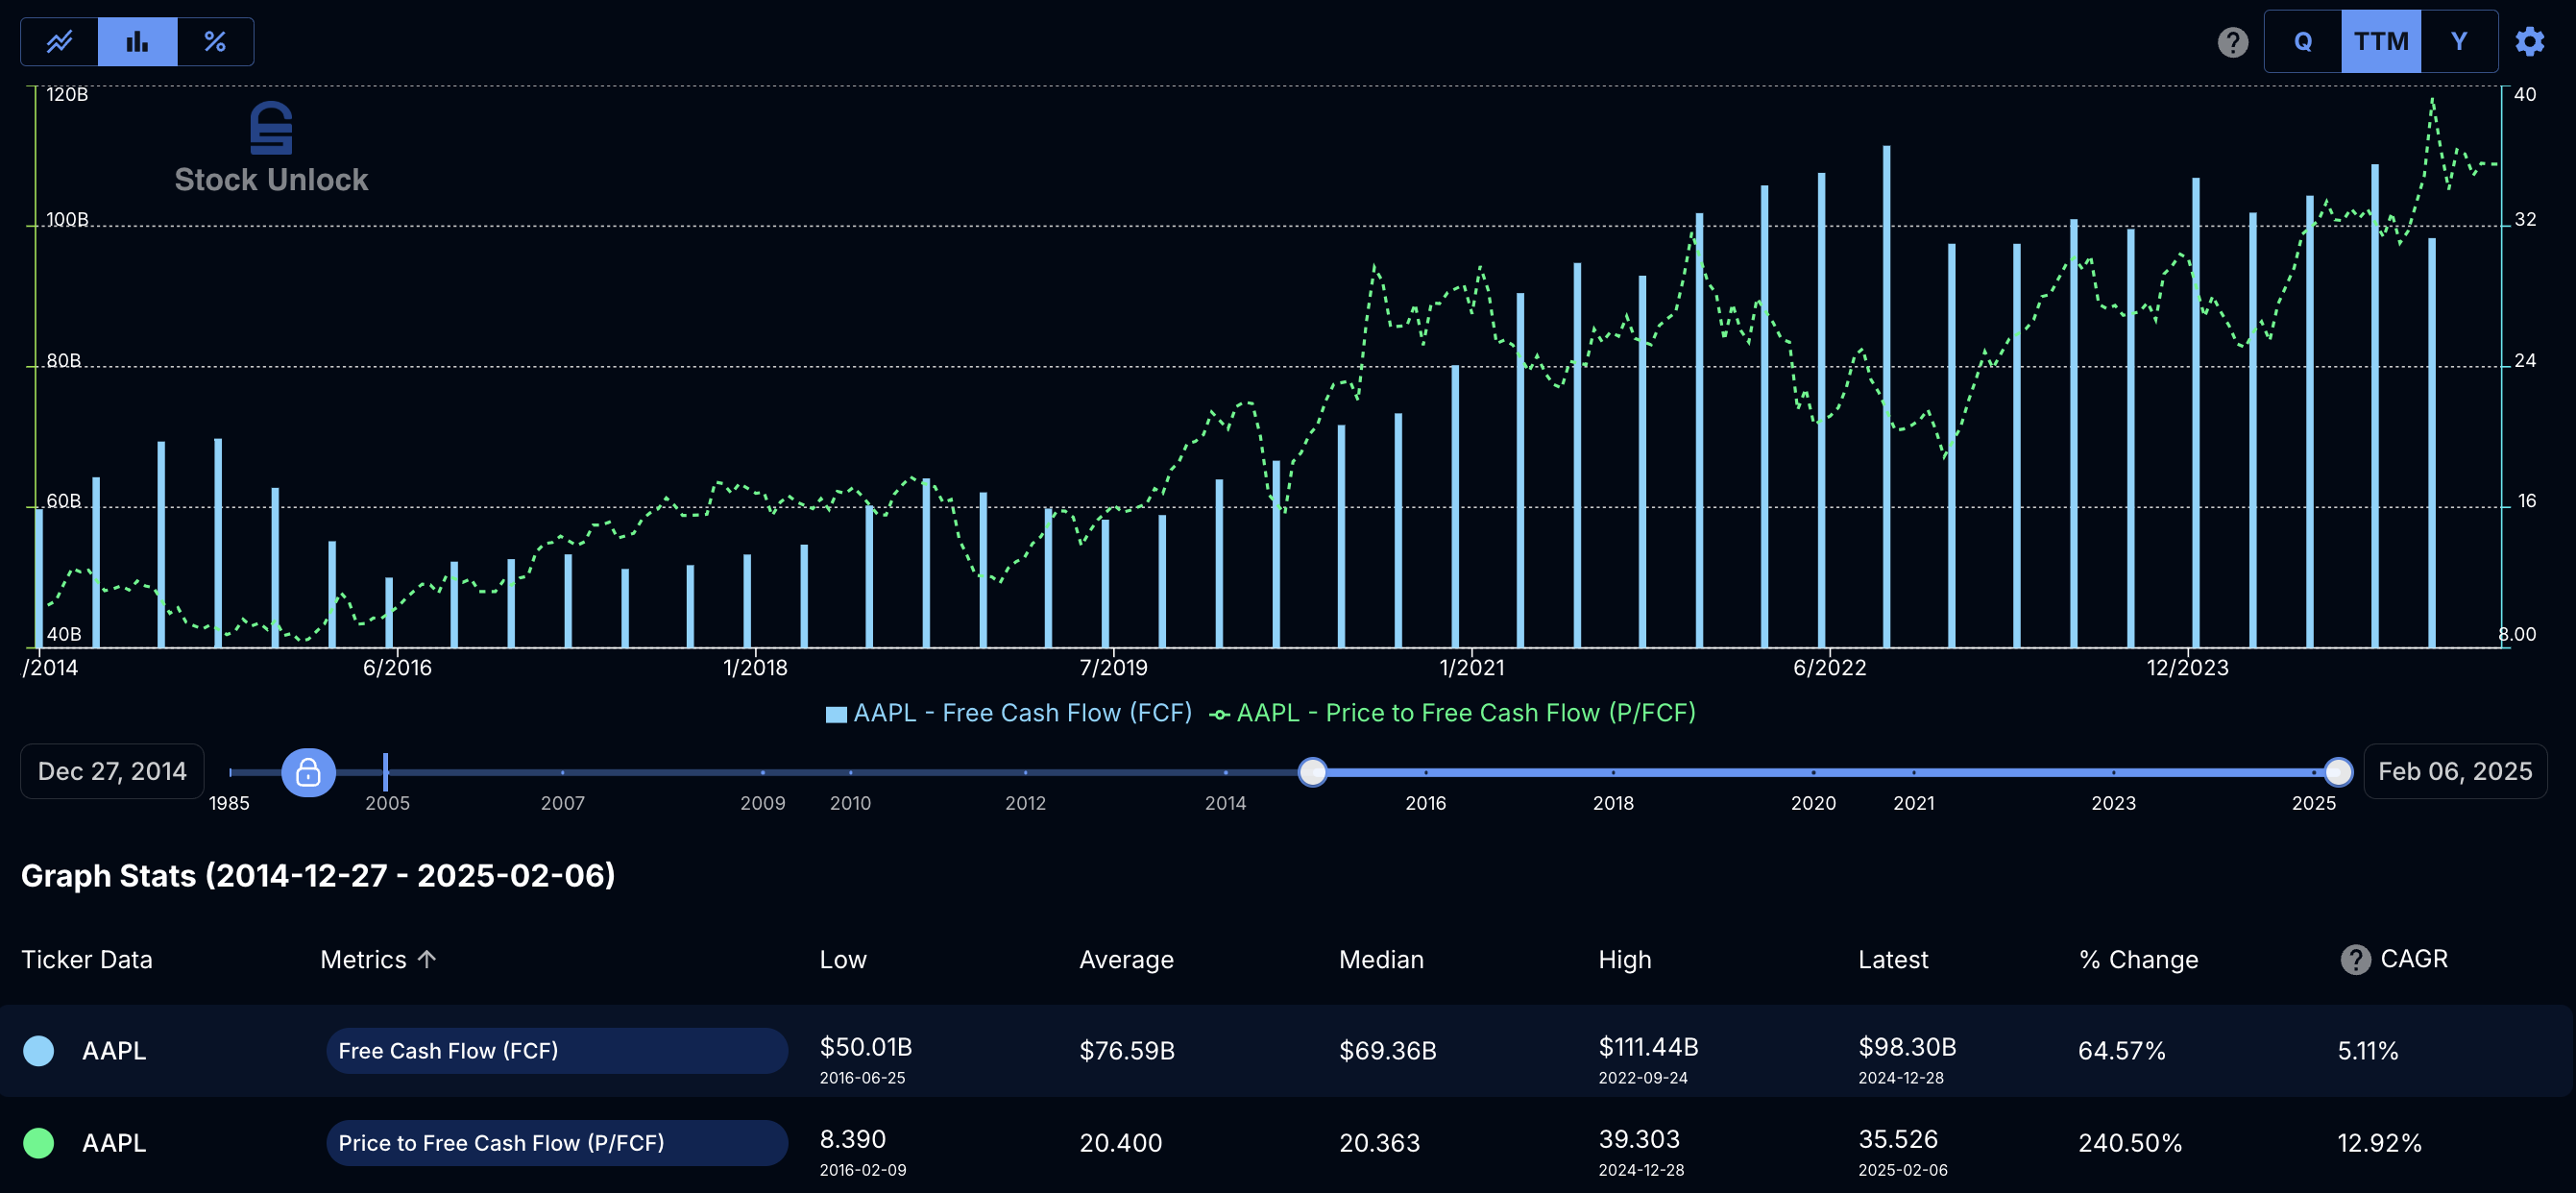
Task: Click the 12.92% CAGR value
Action: 2380,1142
